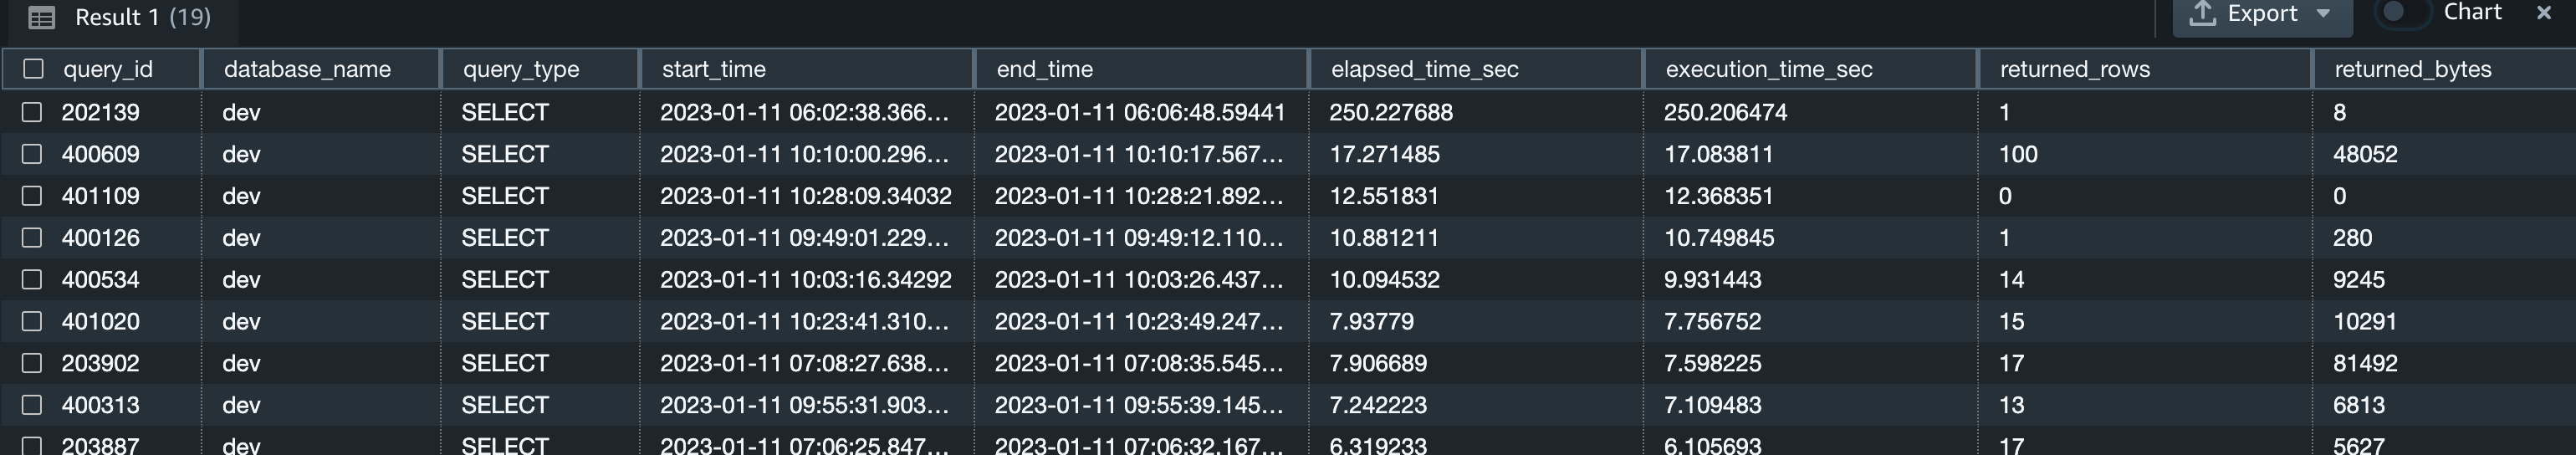2576x455 pixels.
Task: Click start time 2023-01-11 10:03:16.34292
Action: click(805, 280)
